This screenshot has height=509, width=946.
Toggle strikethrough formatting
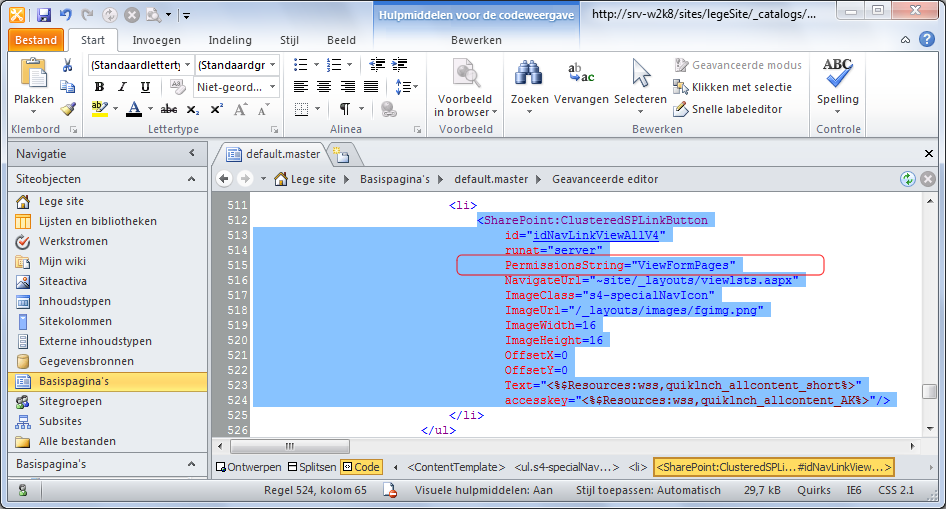point(169,109)
